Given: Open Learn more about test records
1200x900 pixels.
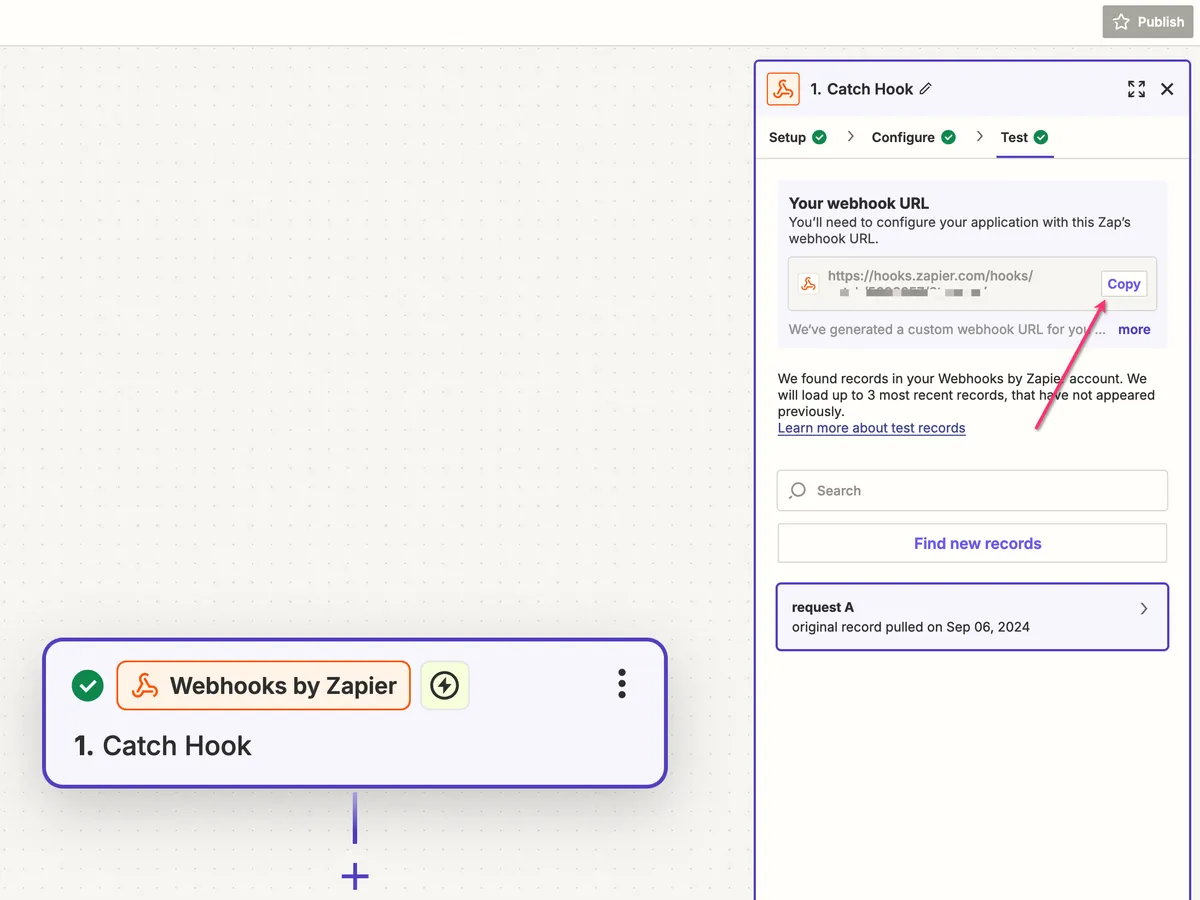Looking at the screenshot, I should (x=871, y=428).
